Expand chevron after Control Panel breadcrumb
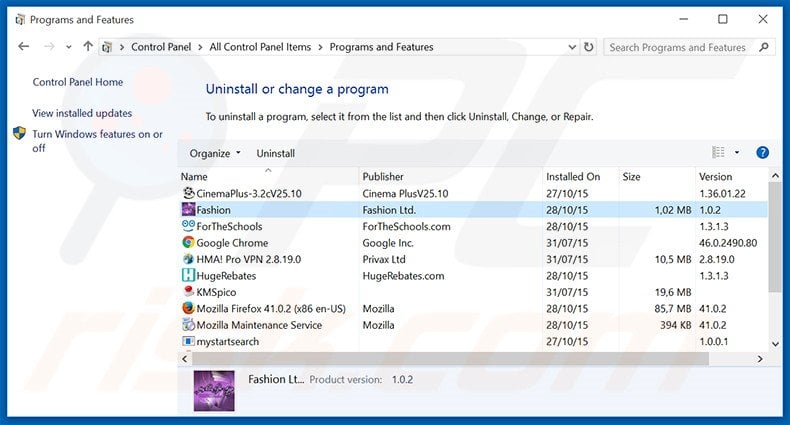790x425 pixels. (201, 47)
